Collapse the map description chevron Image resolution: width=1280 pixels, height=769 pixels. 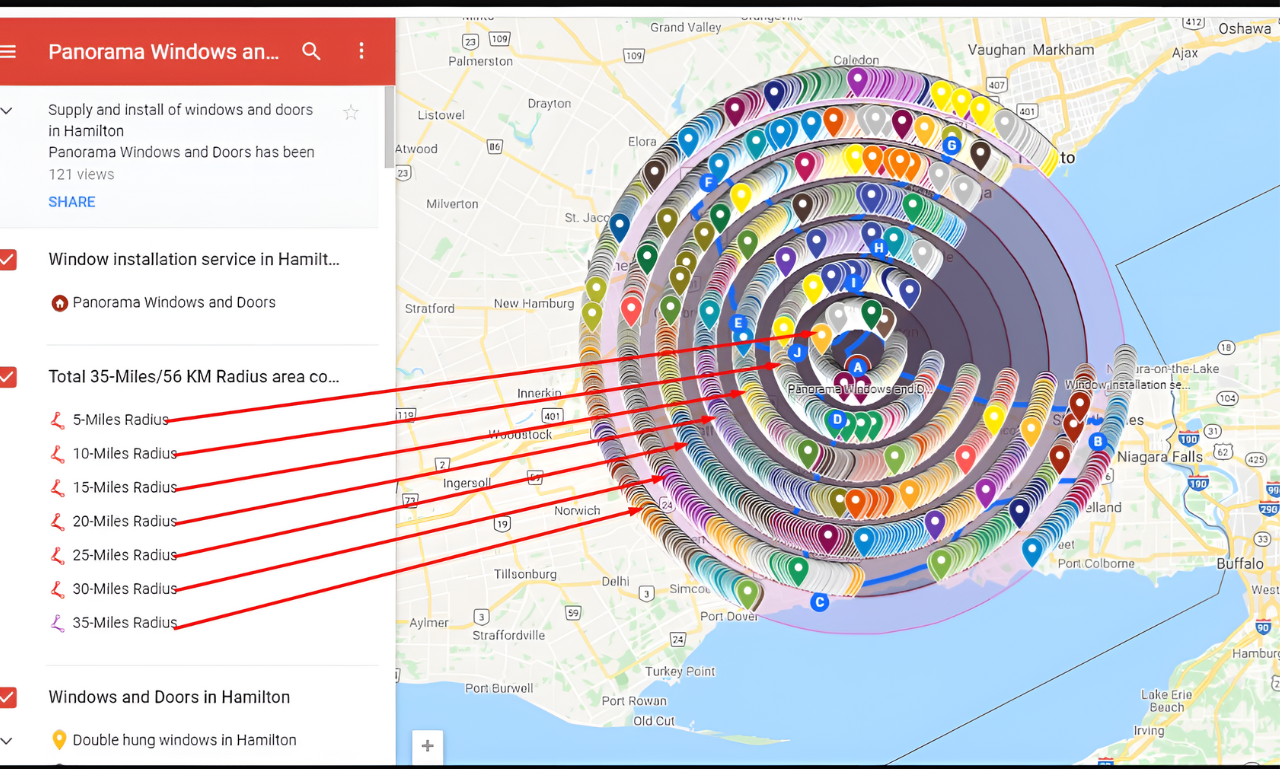(x=7, y=111)
